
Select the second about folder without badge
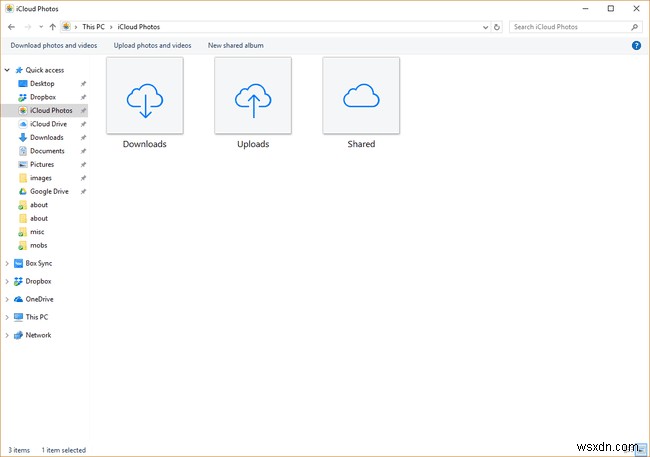click(x=23, y=219)
